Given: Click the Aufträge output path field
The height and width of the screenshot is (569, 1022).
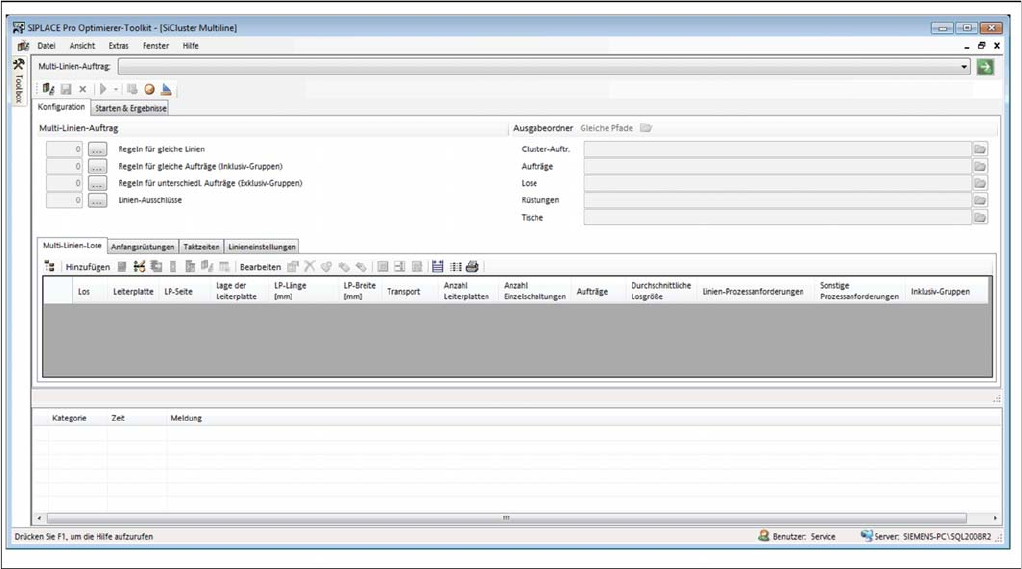Looking at the screenshot, I should (777, 166).
